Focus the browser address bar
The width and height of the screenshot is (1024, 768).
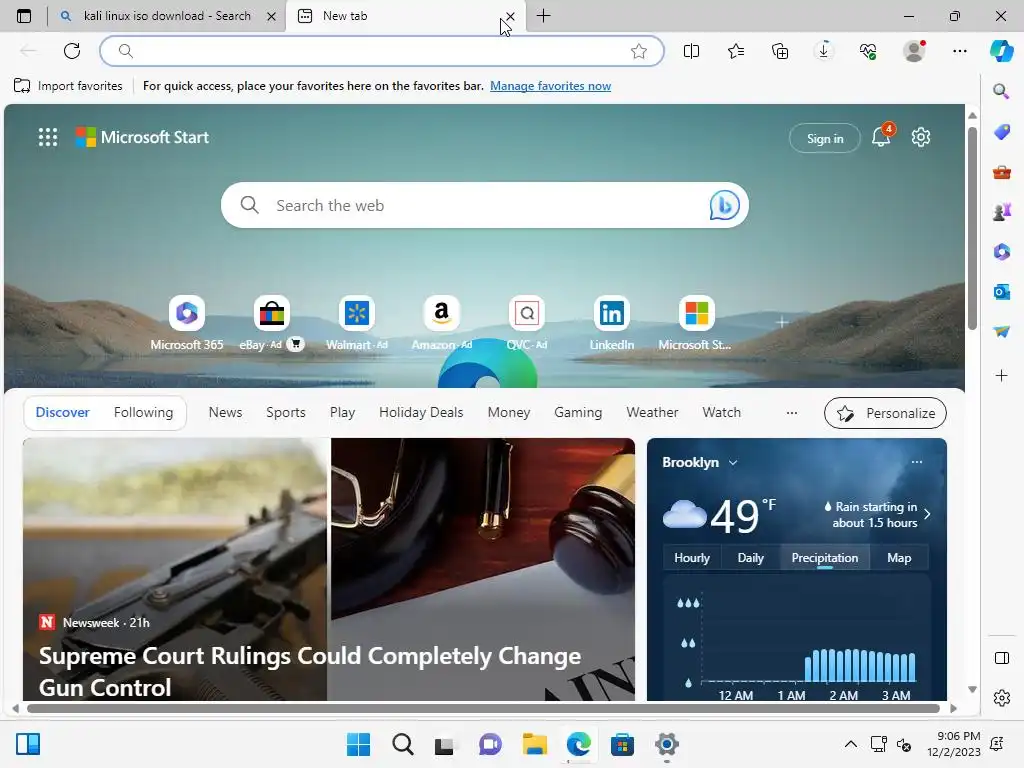click(x=381, y=51)
